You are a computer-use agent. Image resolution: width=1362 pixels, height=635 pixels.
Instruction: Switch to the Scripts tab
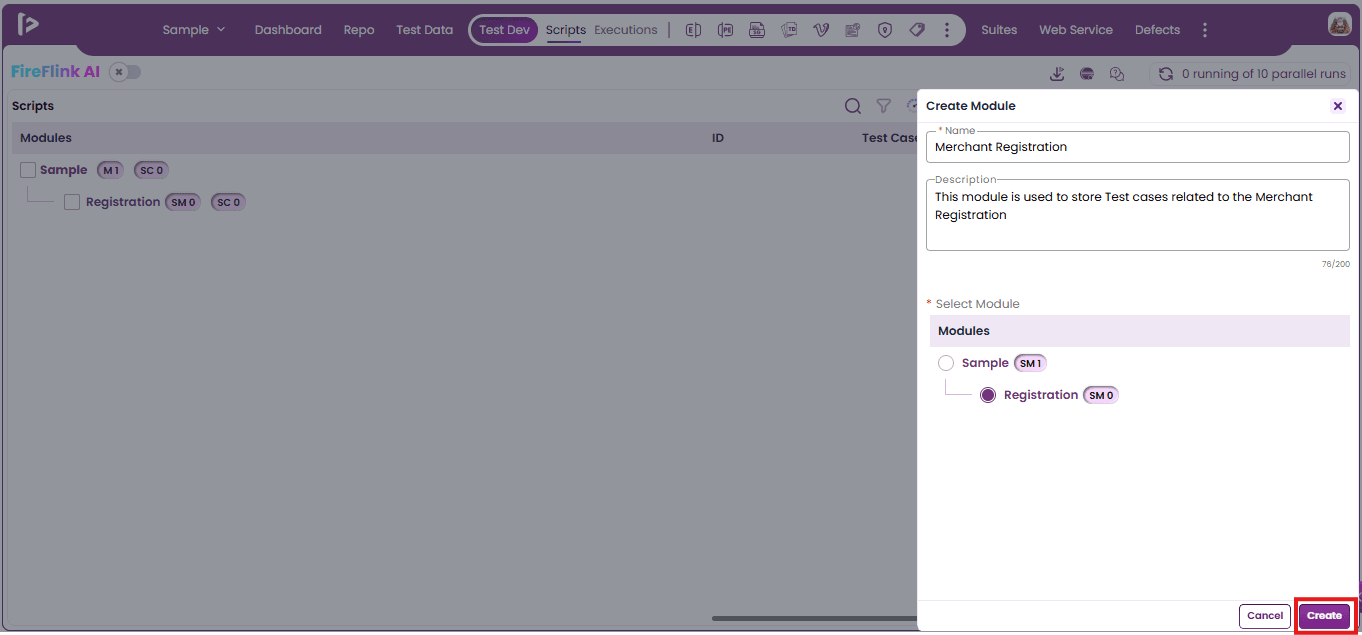pyautogui.click(x=566, y=30)
